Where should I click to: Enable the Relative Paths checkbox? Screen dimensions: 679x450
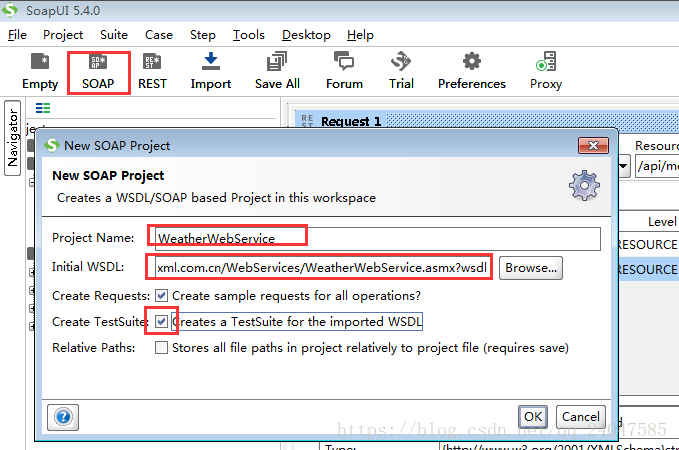[x=162, y=347]
